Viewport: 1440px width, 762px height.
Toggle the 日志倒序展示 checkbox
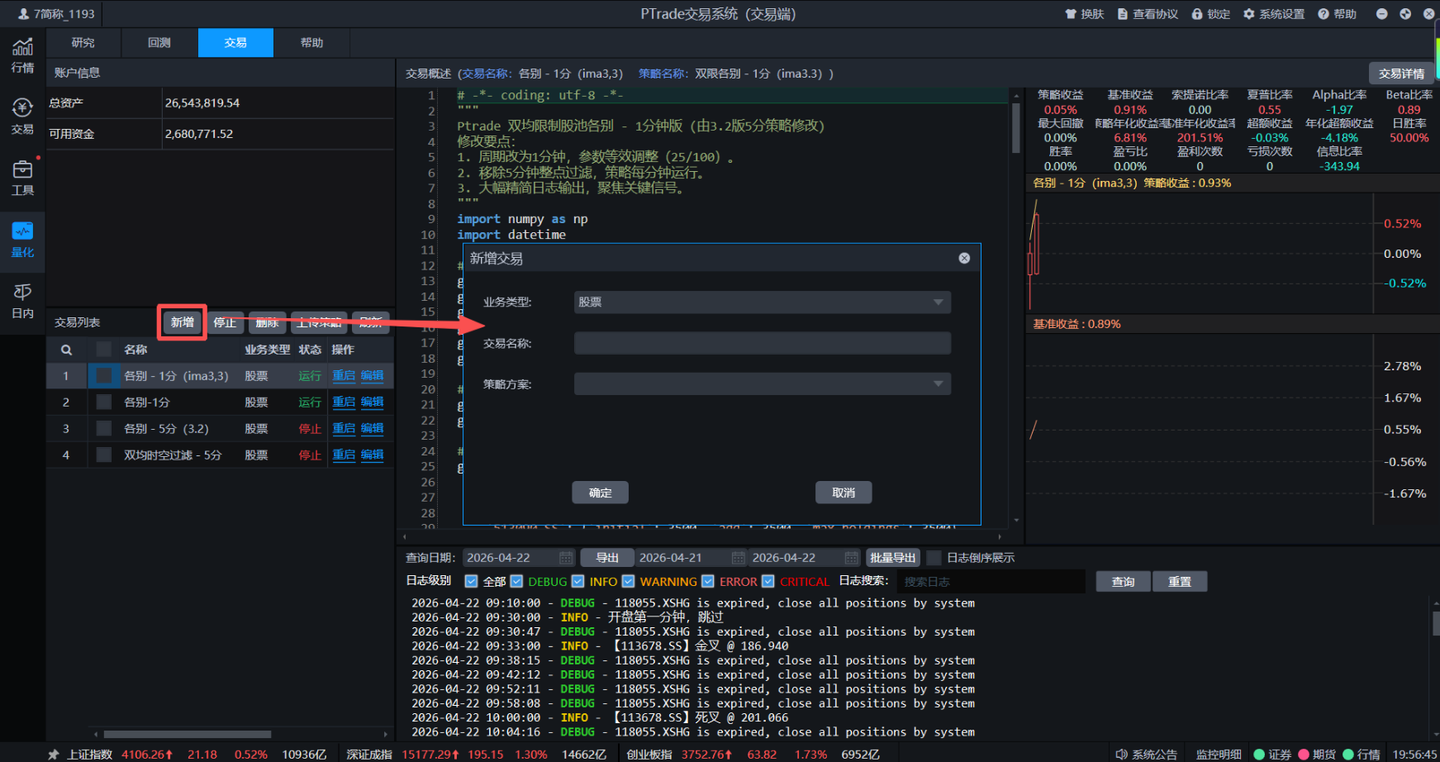click(x=934, y=558)
